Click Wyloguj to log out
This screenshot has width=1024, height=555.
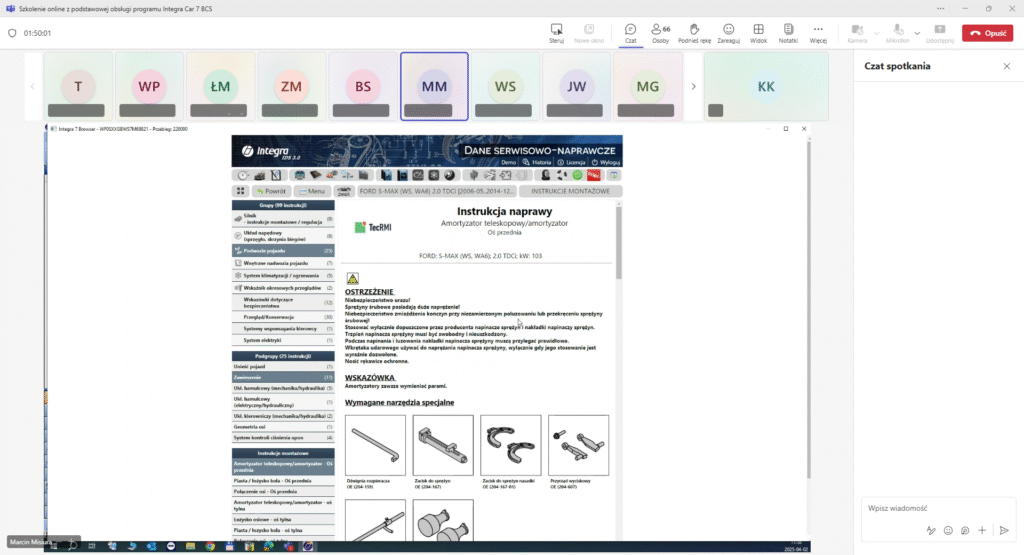[605, 163]
